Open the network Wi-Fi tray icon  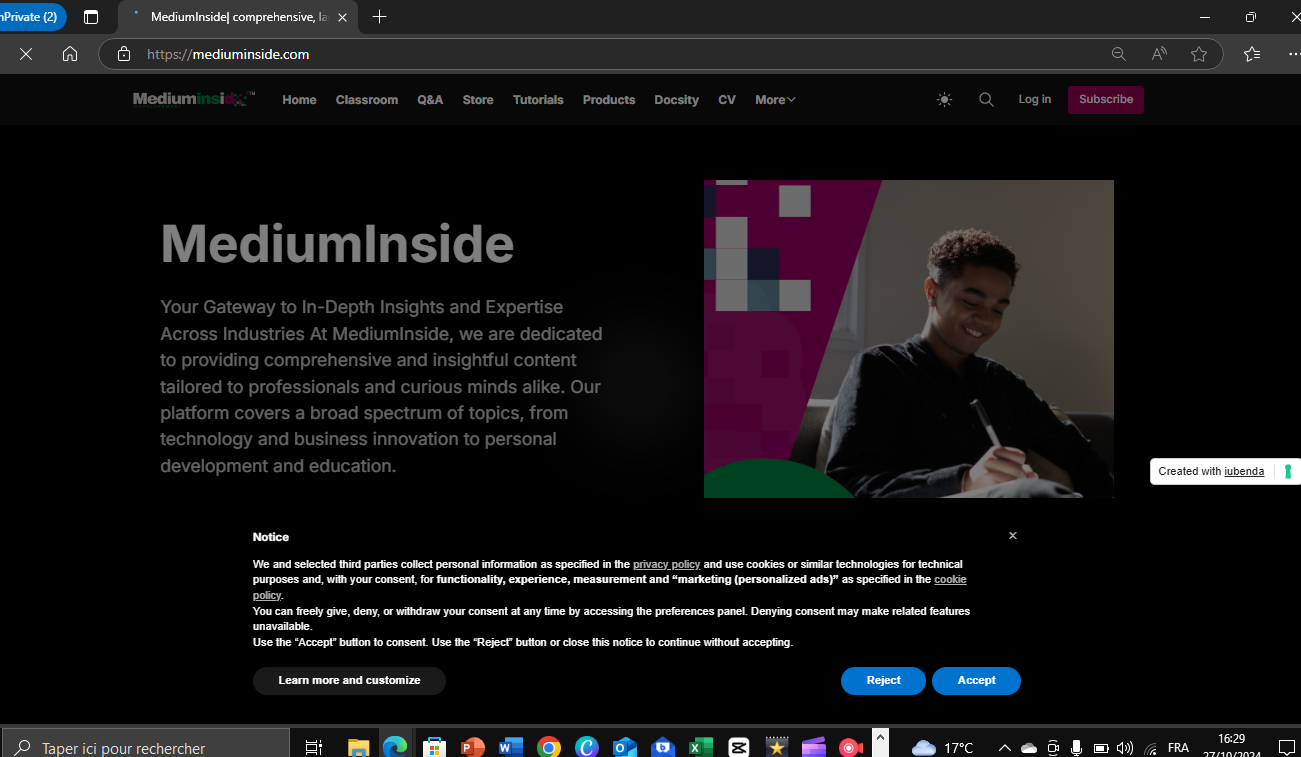[x=1150, y=747]
